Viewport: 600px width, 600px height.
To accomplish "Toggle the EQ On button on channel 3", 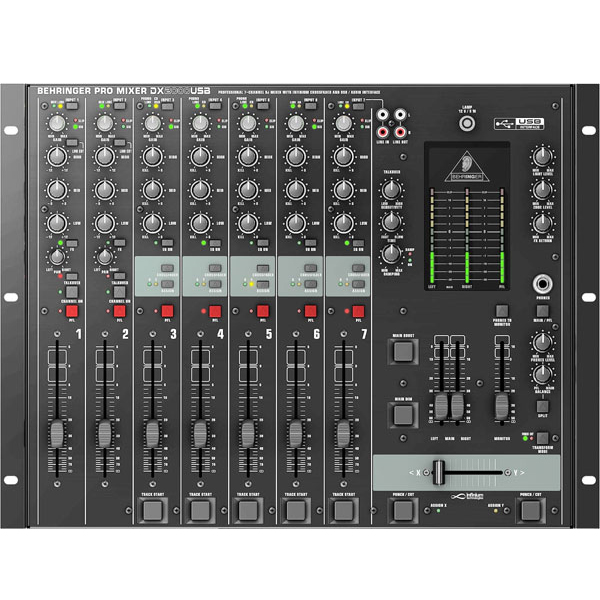I will coord(167,243).
